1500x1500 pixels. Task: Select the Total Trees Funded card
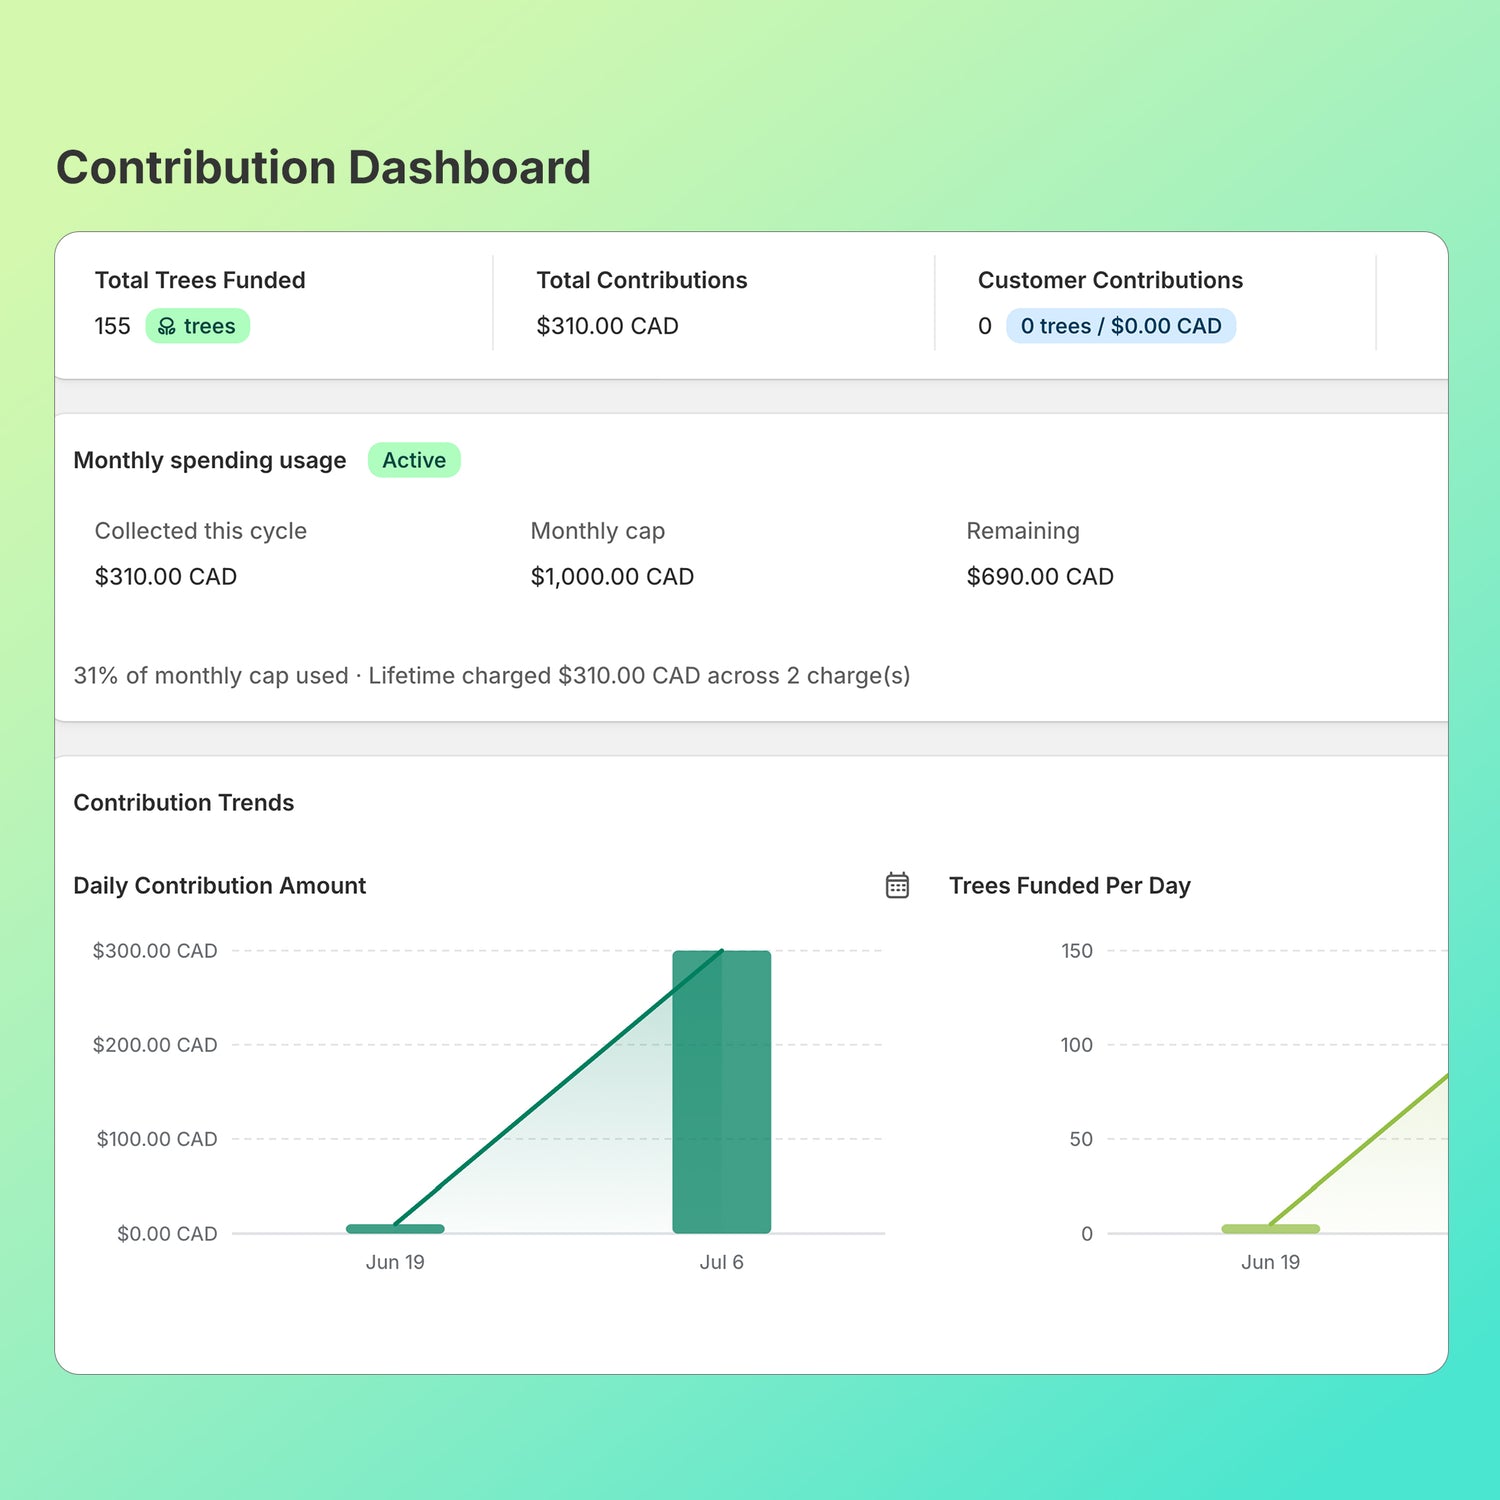click(x=274, y=303)
